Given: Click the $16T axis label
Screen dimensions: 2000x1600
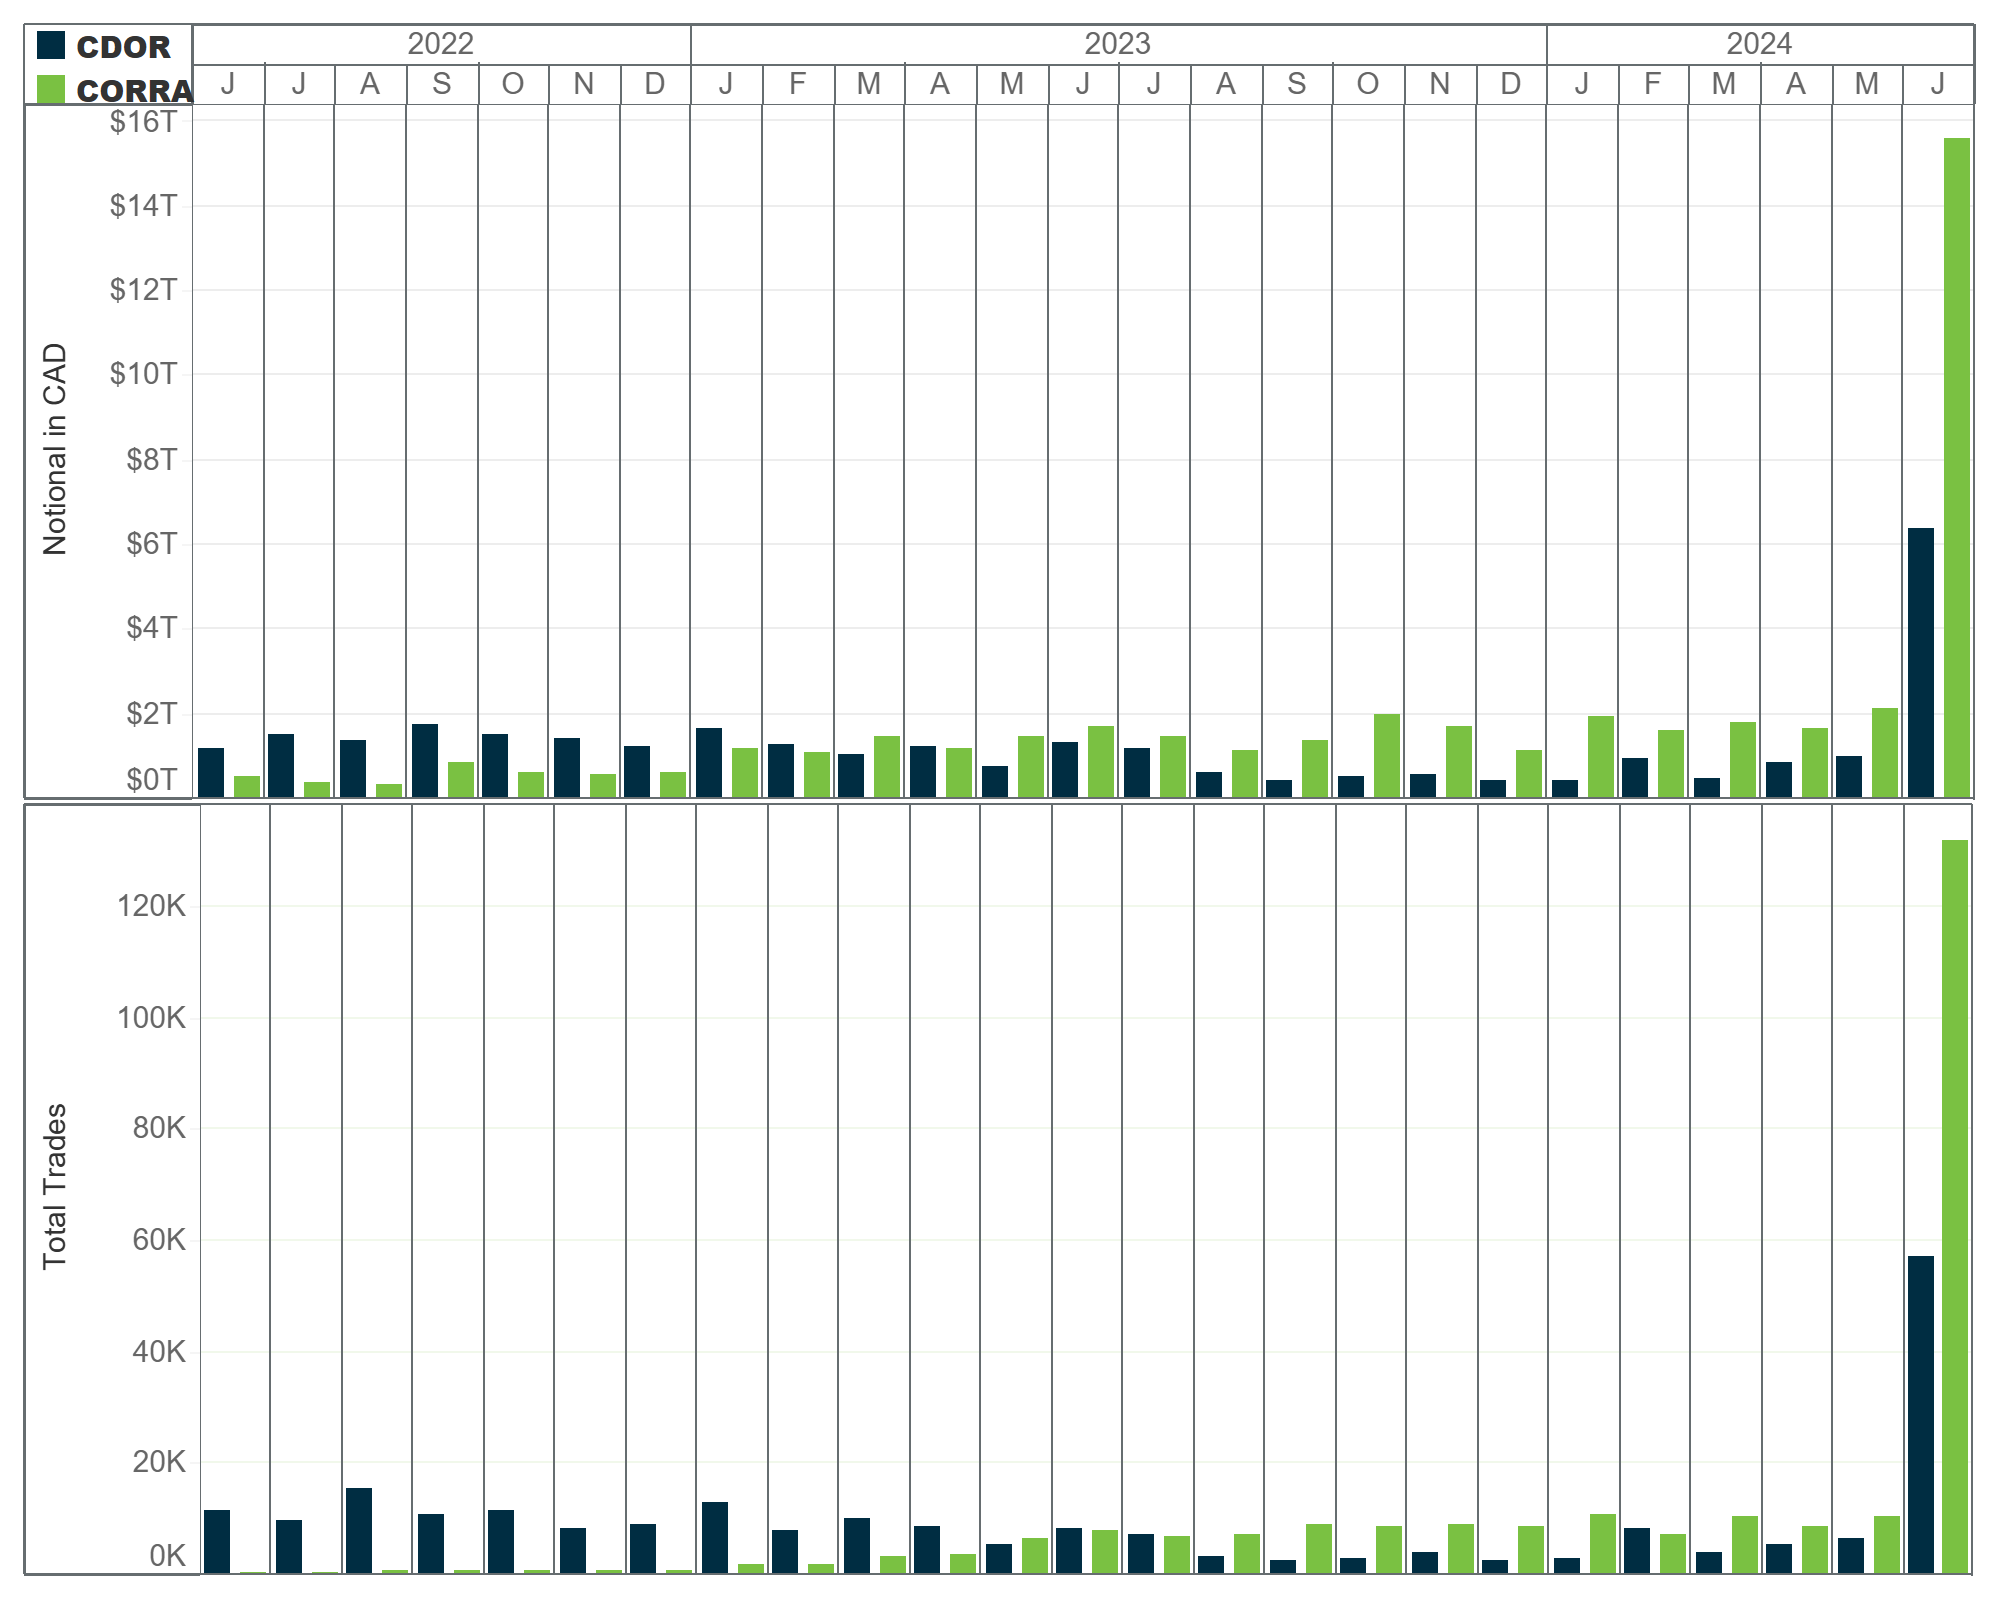Looking at the screenshot, I should pos(143,122).
